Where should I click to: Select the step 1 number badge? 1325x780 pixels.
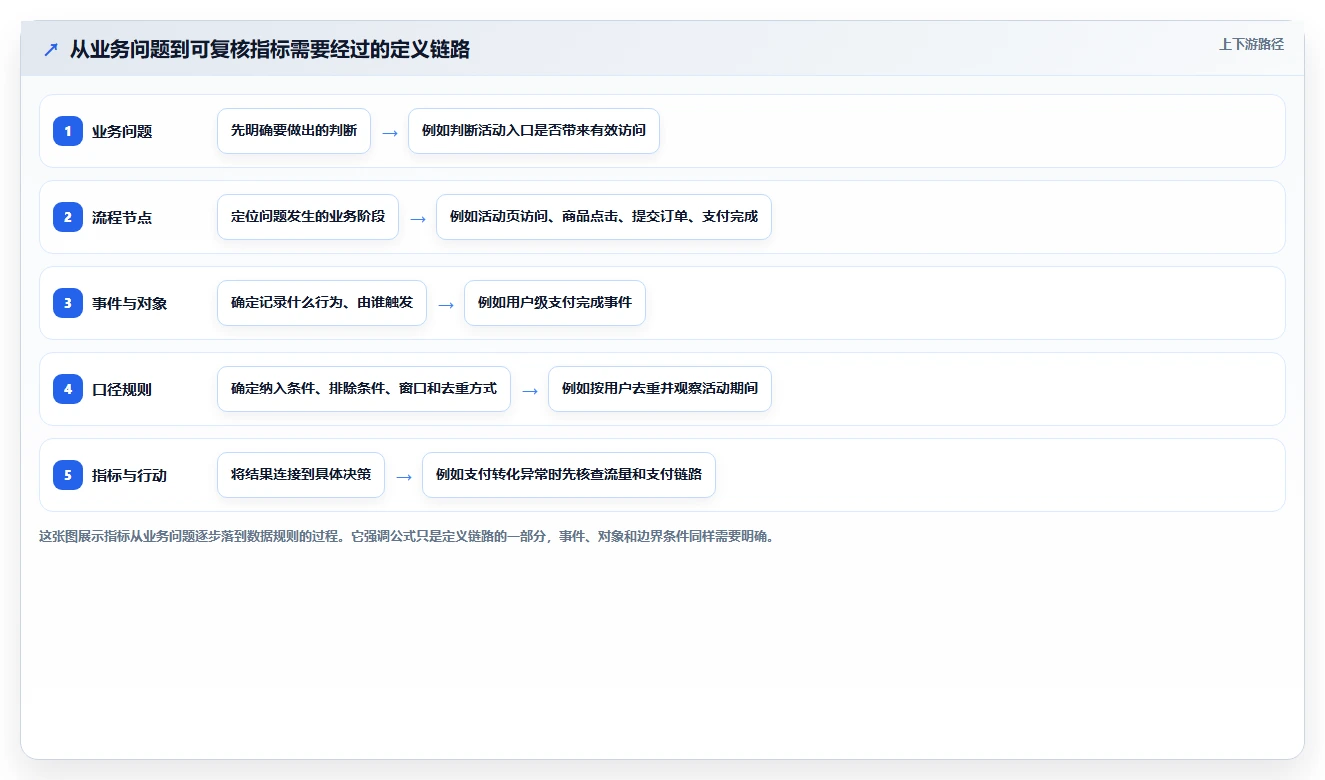click(68, 131)
